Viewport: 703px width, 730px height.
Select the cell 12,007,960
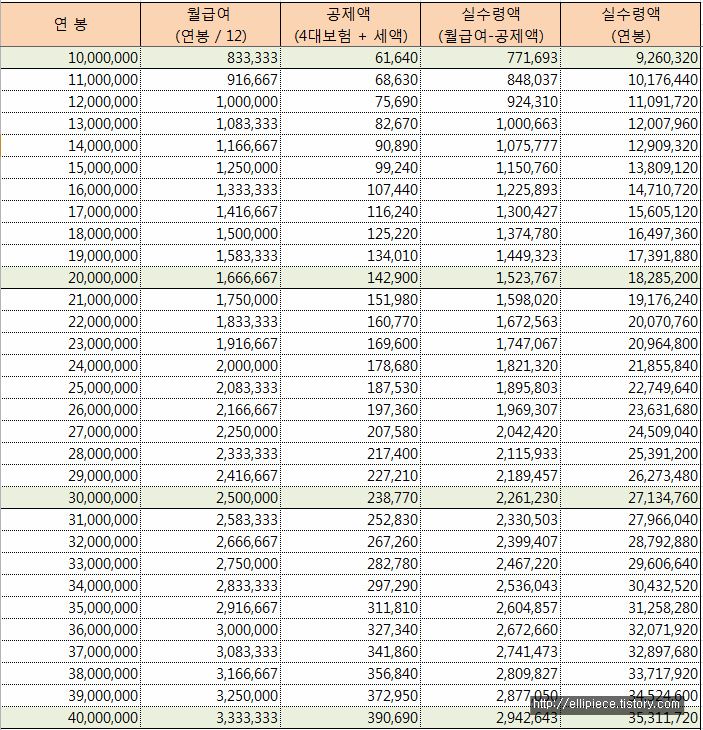(631, 124)
